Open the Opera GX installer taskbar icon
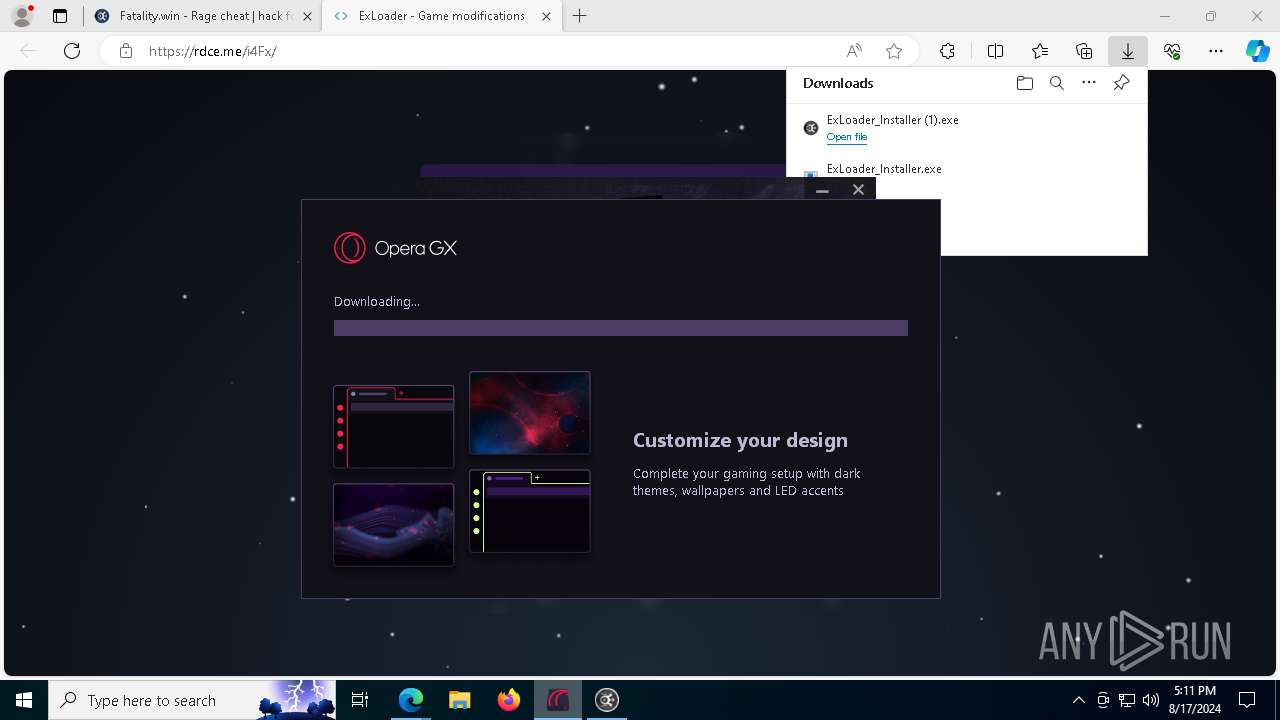The image size is (1280, 720). tap(558, 700)
